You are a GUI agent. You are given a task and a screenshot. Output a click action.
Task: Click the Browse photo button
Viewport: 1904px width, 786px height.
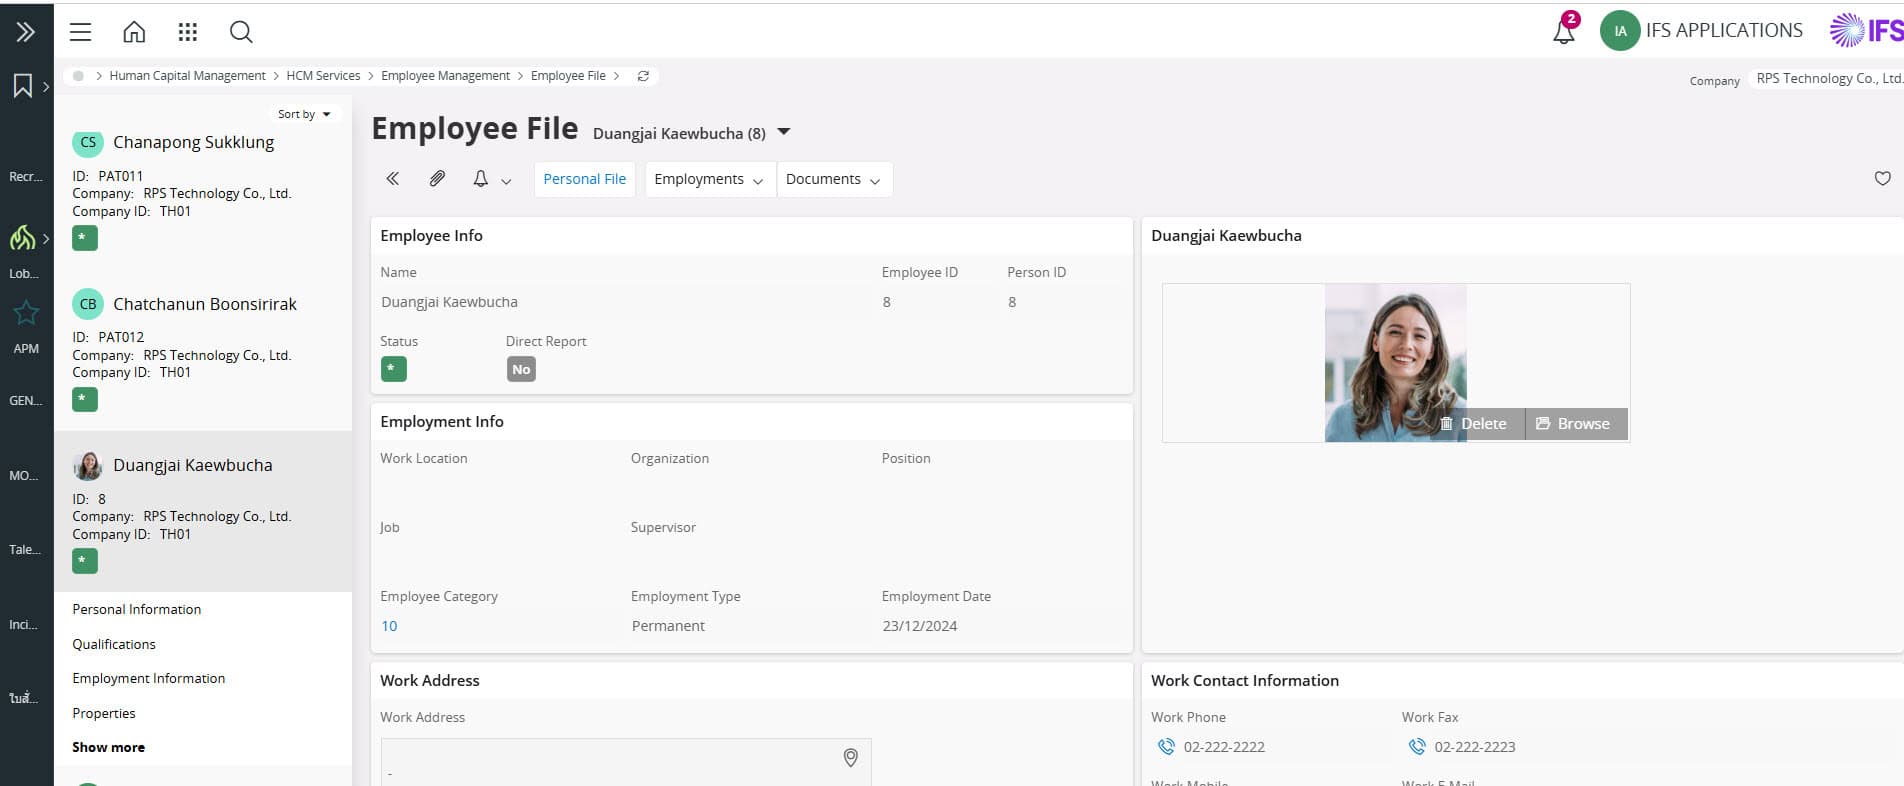1574,424
